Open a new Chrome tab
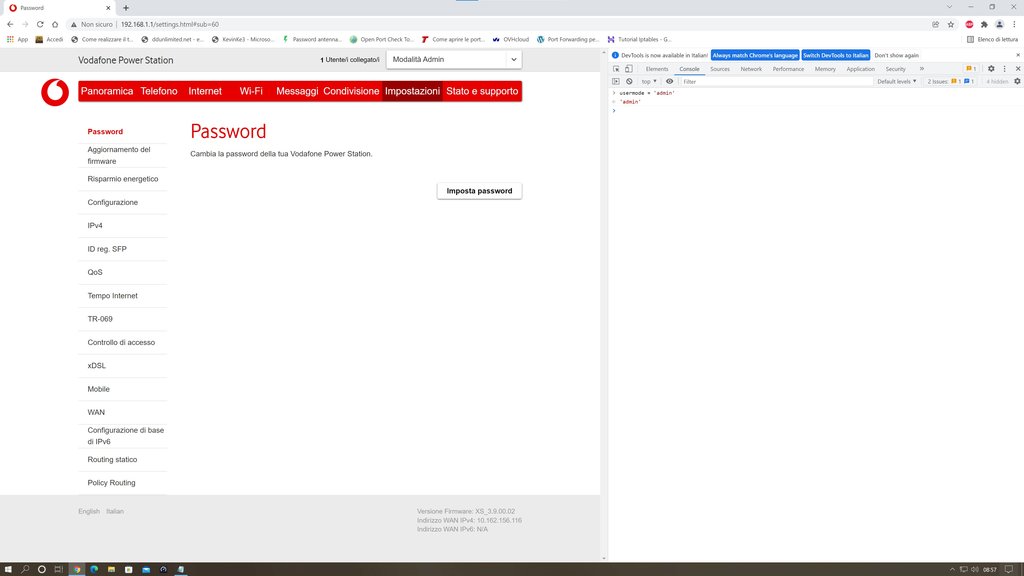This screenshot has width=1024, height=576. (126, 8)
